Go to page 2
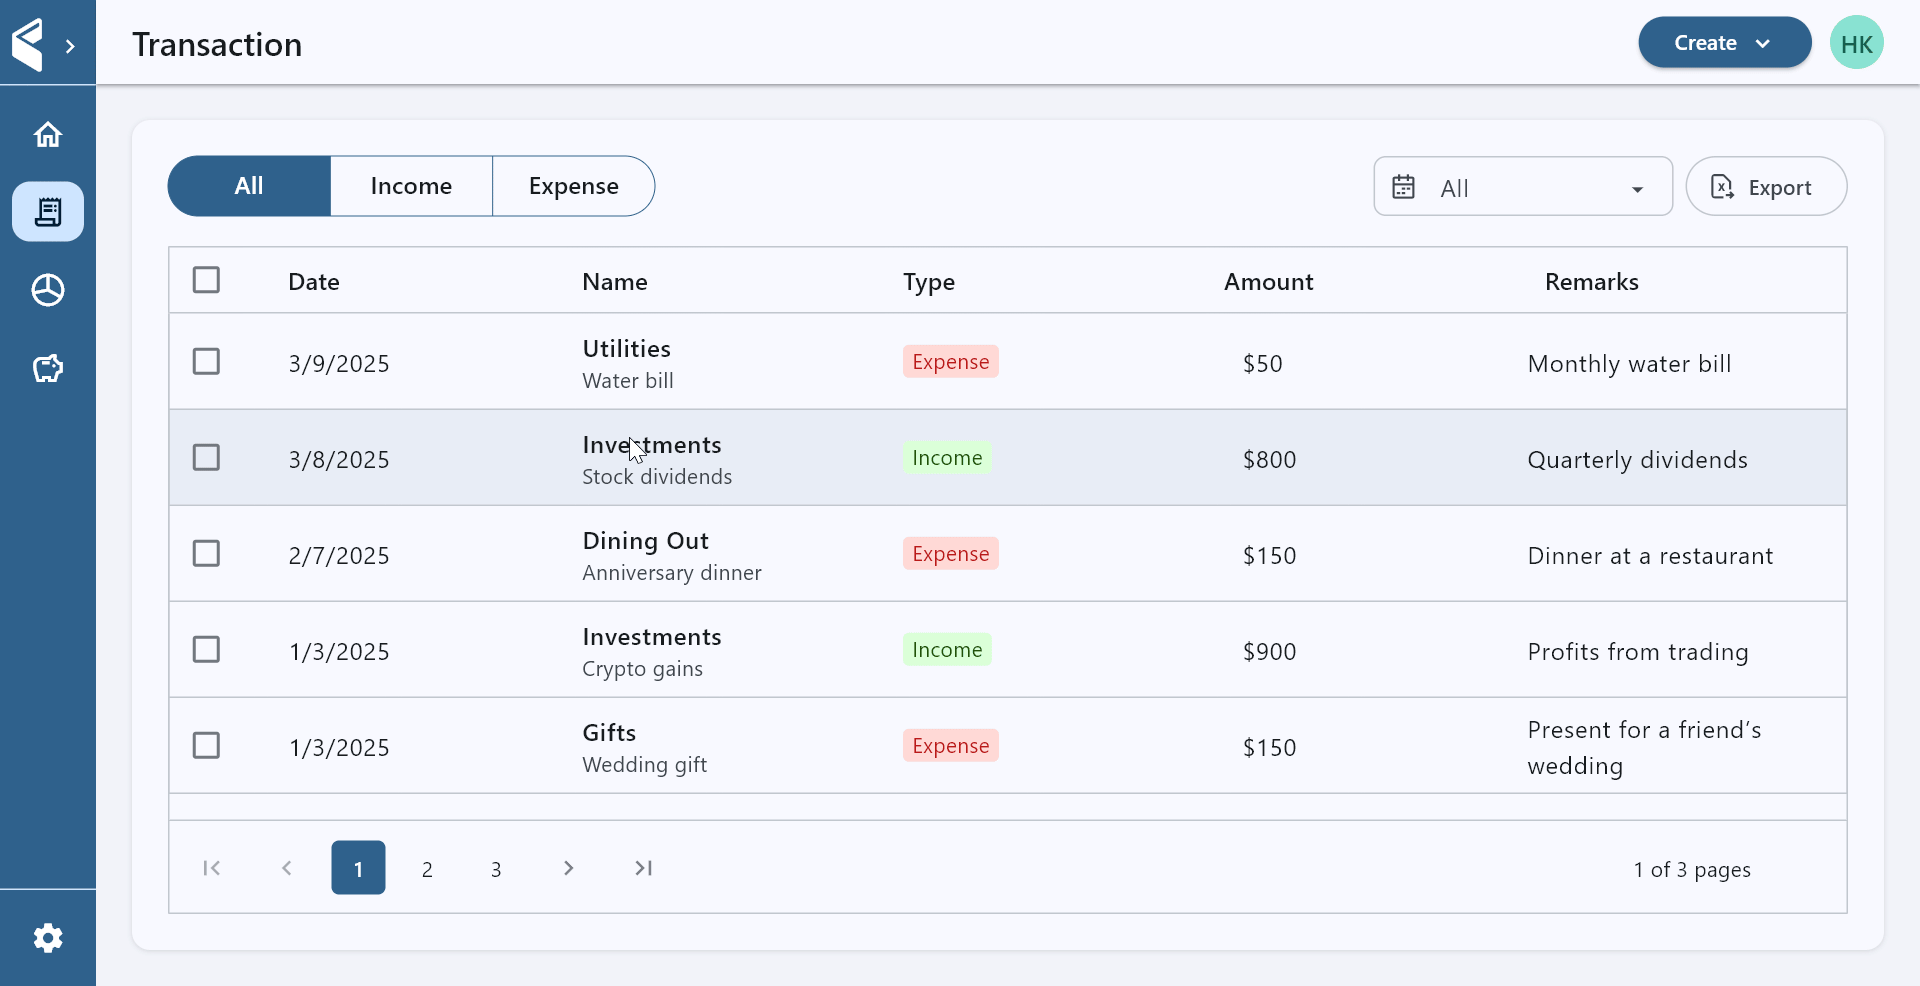 point(427,869)
